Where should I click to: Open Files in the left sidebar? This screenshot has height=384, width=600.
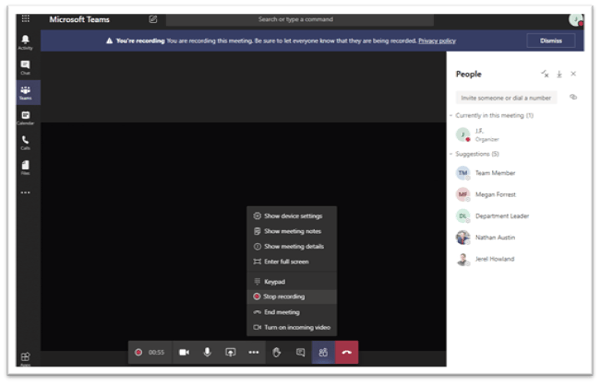pyautogui.click(x=25, y=168)
